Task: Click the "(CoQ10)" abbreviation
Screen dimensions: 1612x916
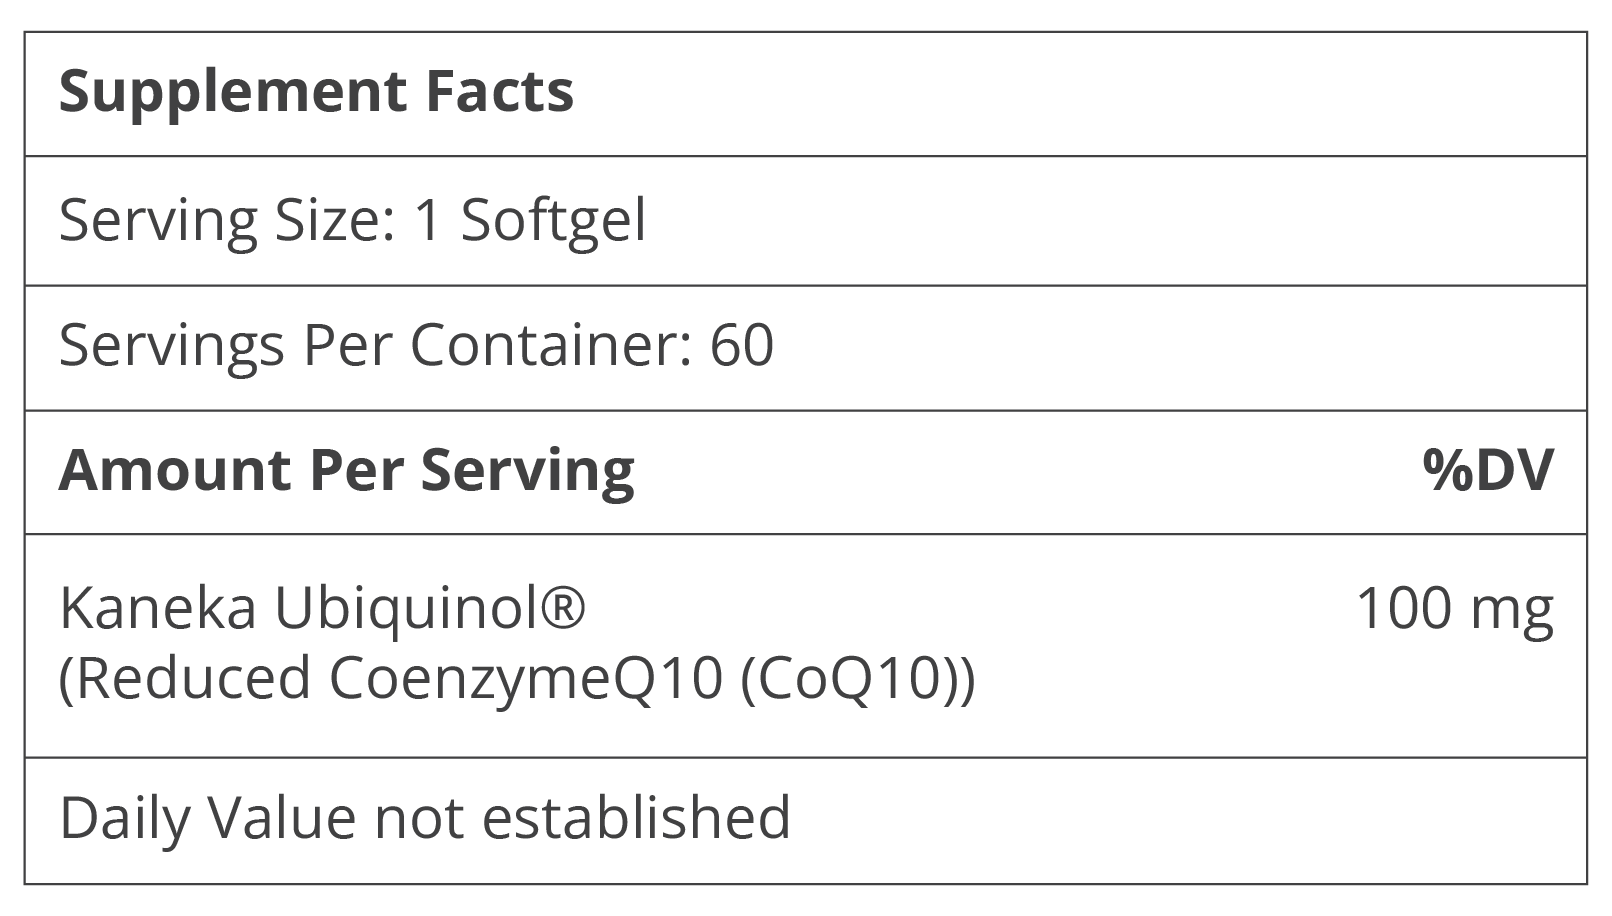Action: [x=855, y=680]
